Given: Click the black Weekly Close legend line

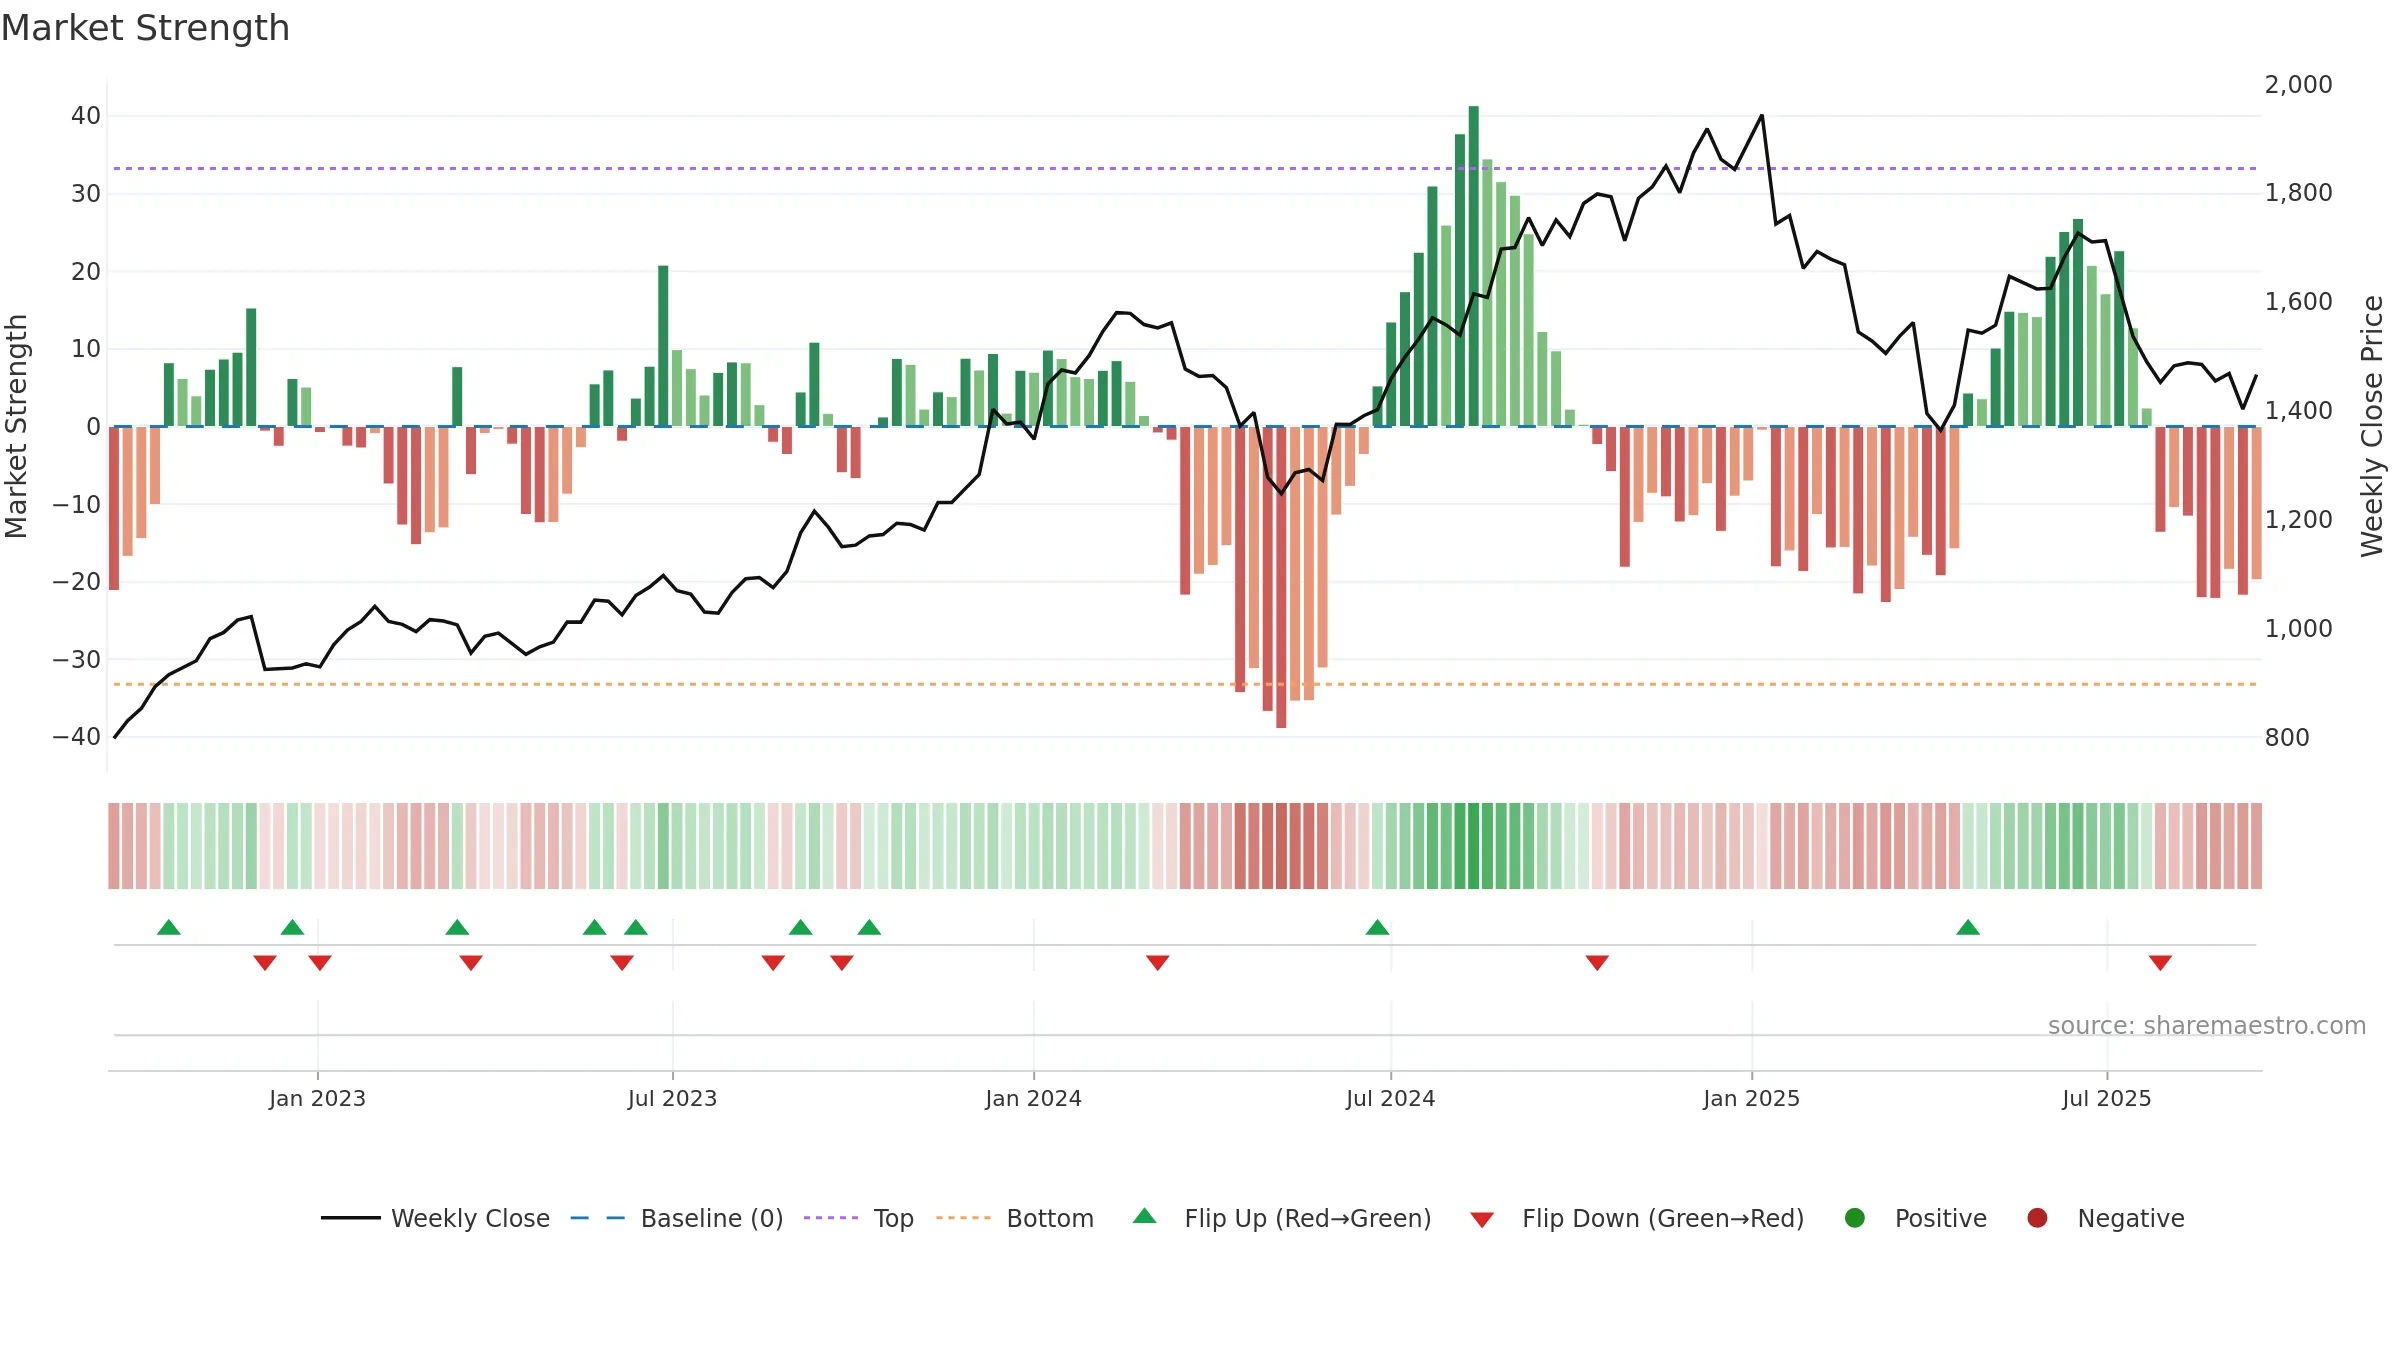Looking at the screenshot, I should 351,1218.
